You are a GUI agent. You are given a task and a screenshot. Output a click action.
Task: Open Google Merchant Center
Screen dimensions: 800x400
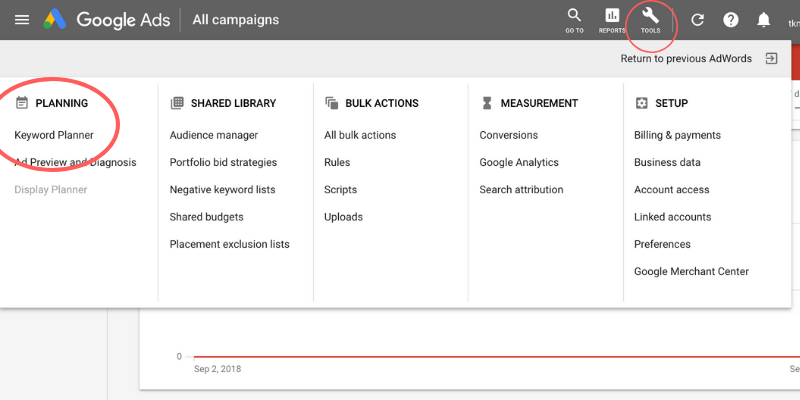point(691,271)
